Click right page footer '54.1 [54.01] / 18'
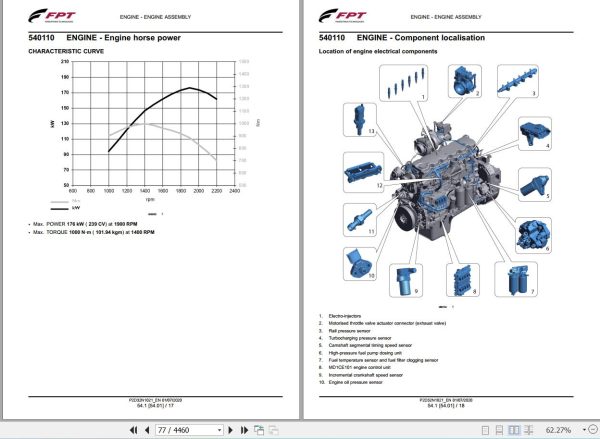 click(x=446, y=405)
